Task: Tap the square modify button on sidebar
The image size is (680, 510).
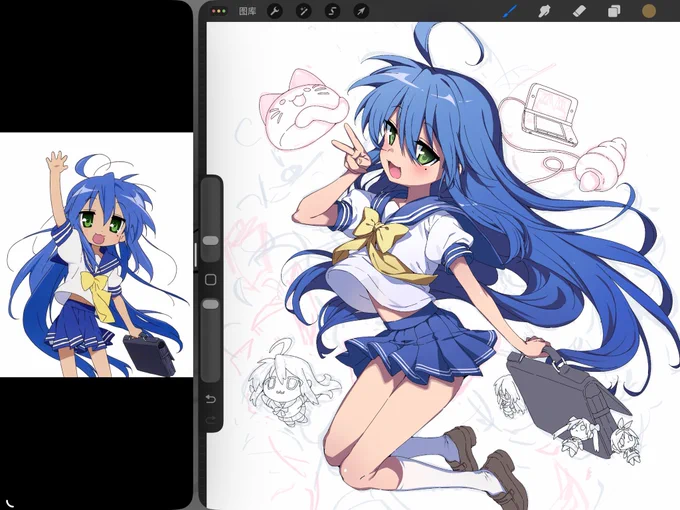Action: click(x=211, y=280)
